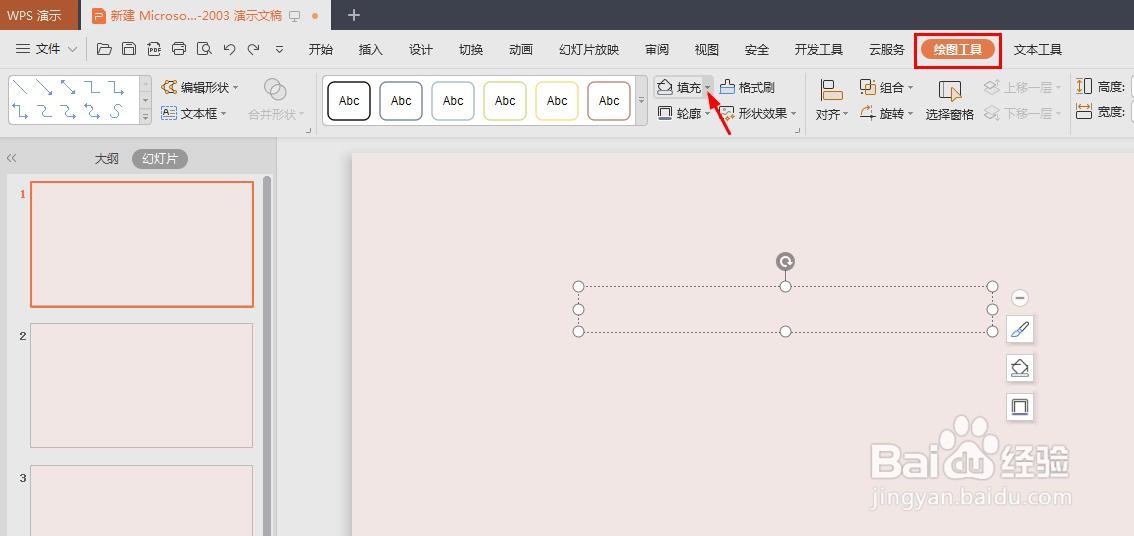This screenshot has width=1134, height=536.
Task: Click the 格式刷 format painter
Action: [747, 88]
